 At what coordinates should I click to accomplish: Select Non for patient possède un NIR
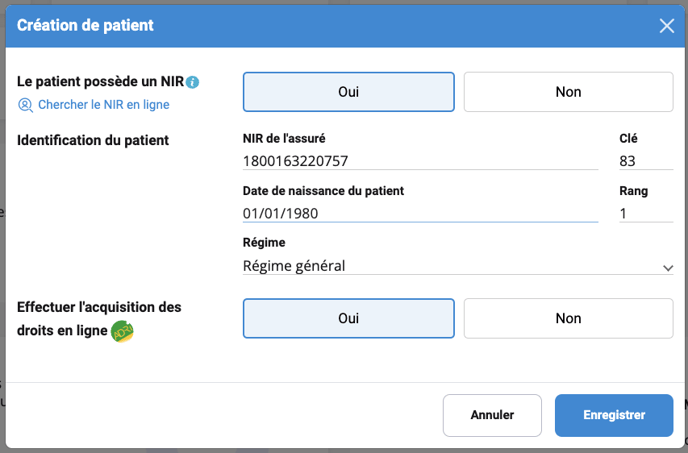(x=568, y=92)
